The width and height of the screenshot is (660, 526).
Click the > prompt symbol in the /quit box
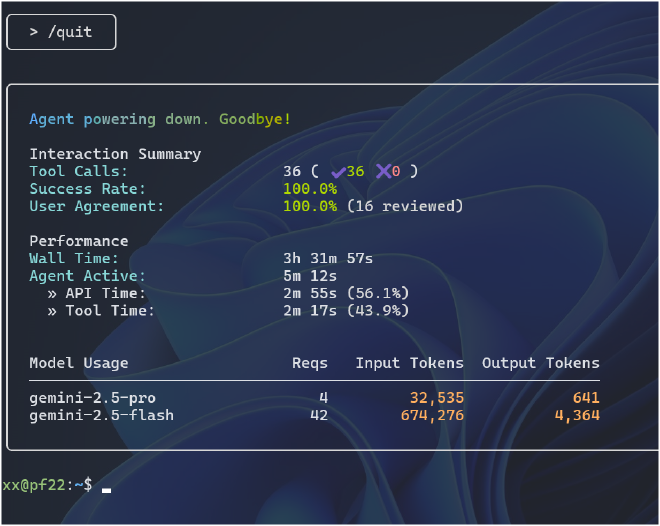tap(34, 32)
